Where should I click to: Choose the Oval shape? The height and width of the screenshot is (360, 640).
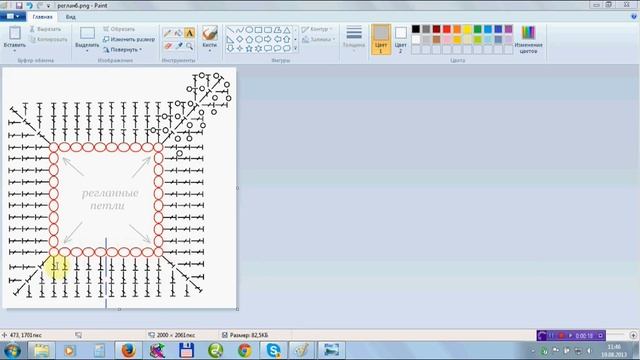[x=249, y=30]
